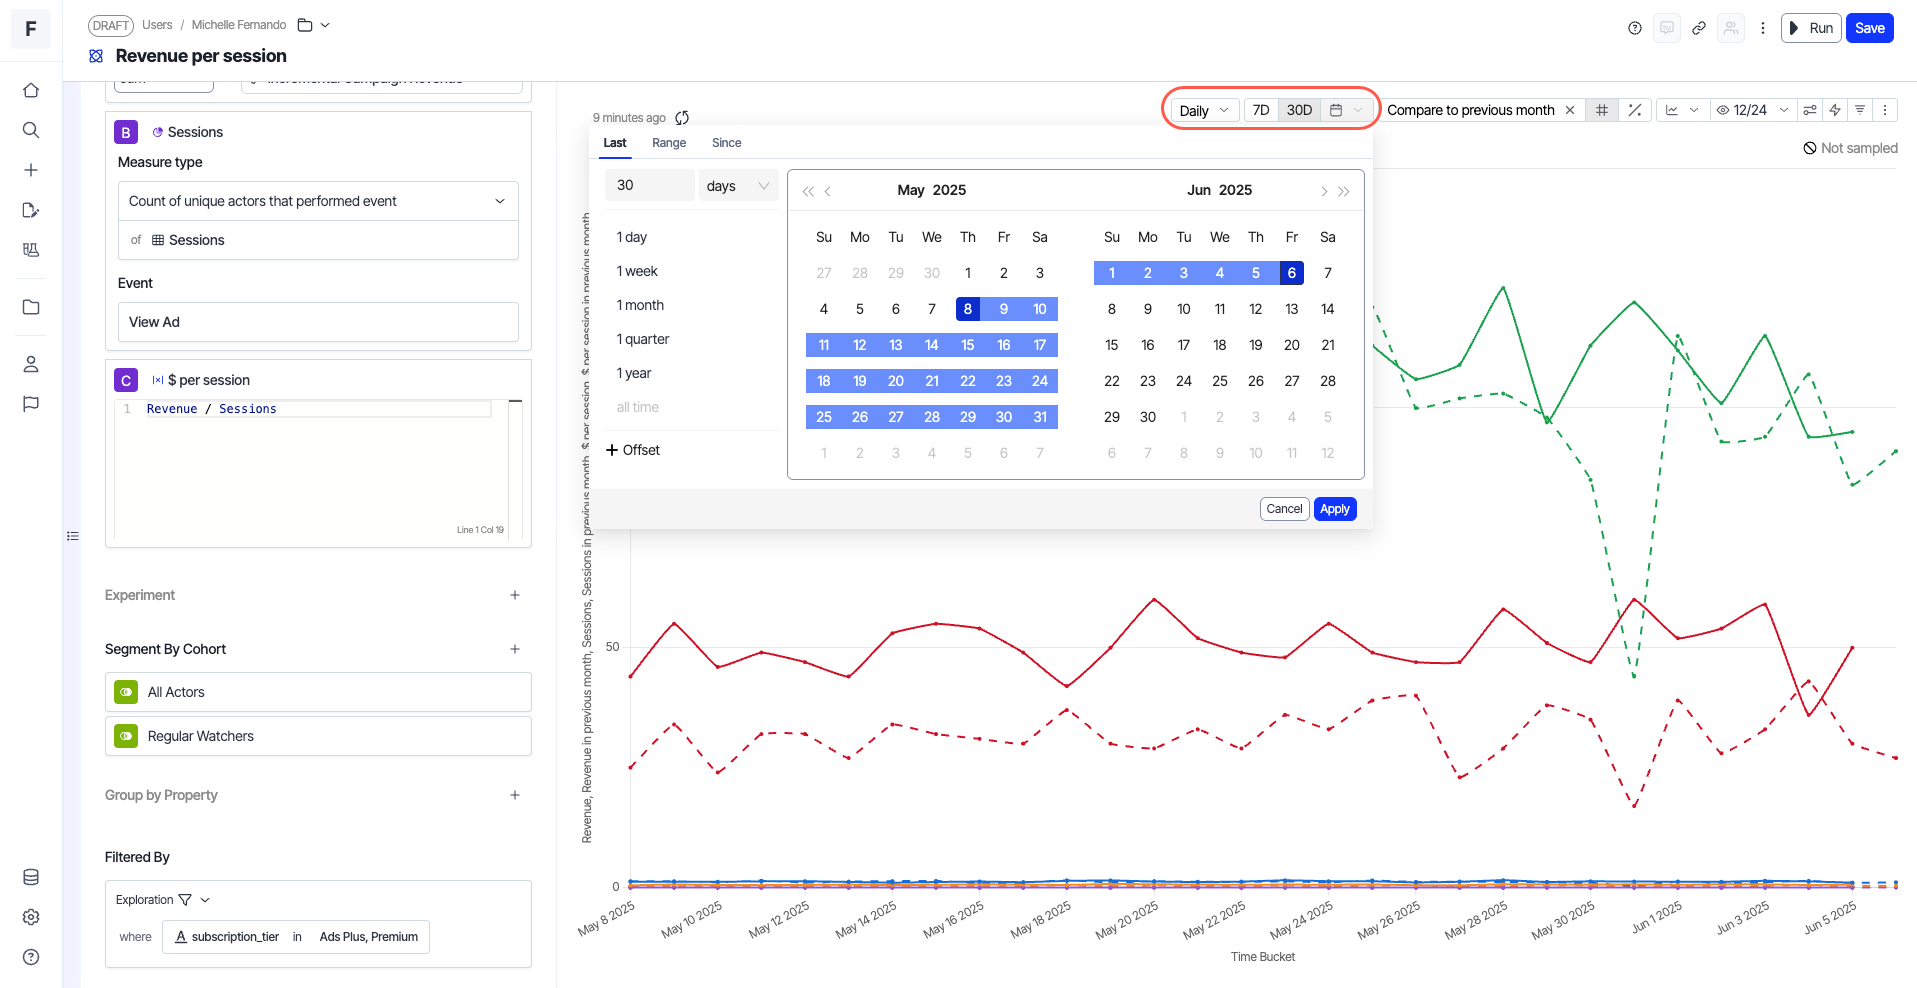Image resolution: width=1917 pixels, height=988 pixels.
Task: Open the calendar date picker icon
Action: coord(1336,110)
